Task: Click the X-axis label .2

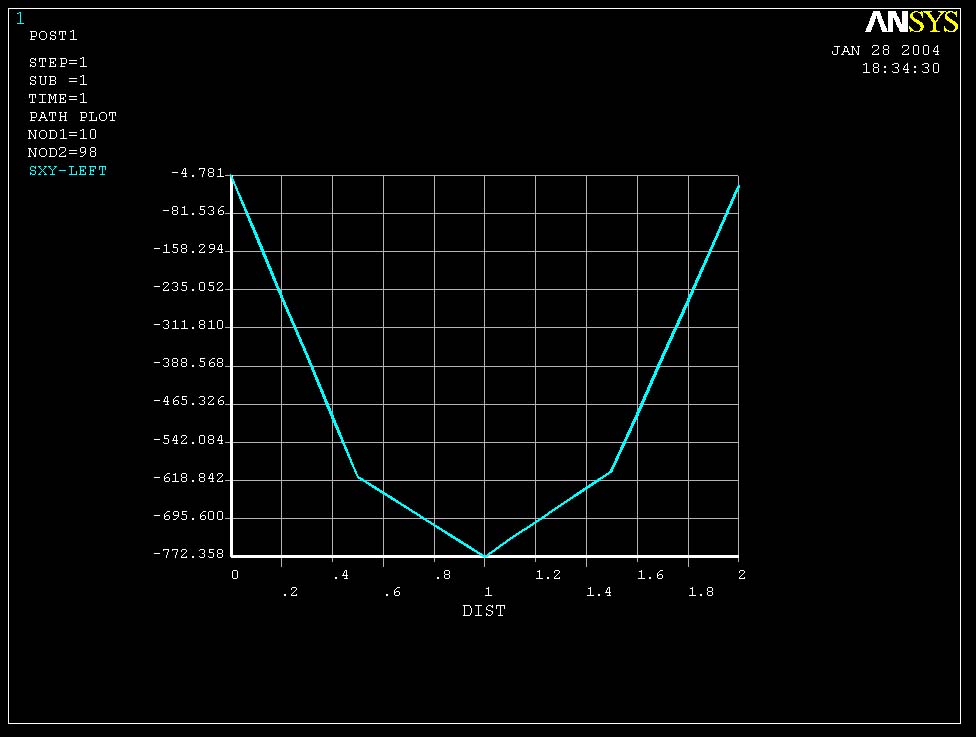Action: (x=290, y=592)
